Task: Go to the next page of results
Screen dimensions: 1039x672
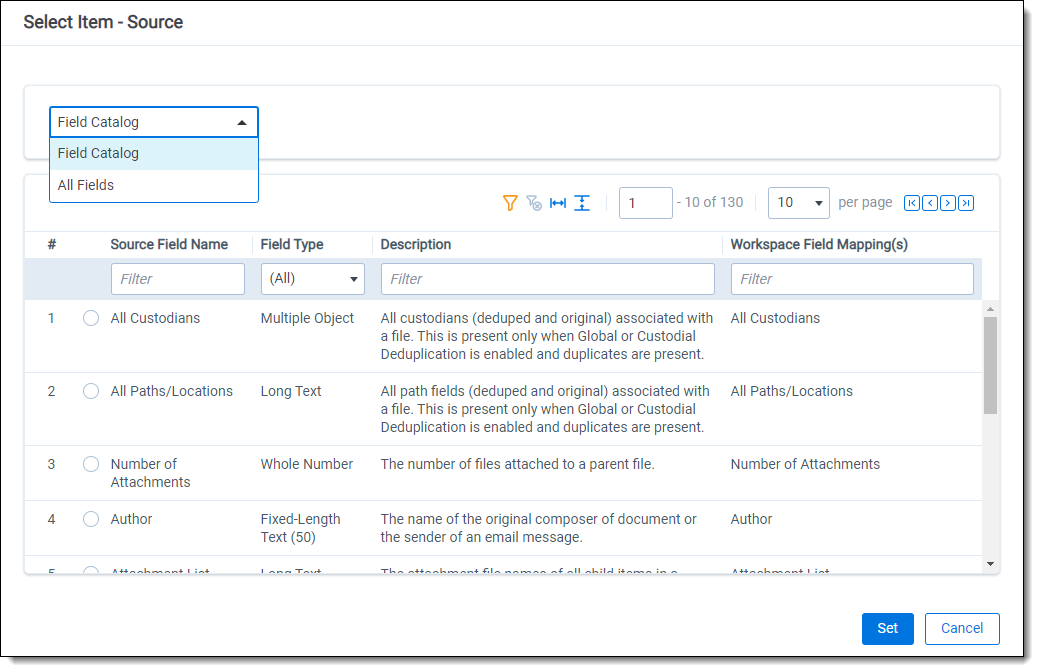Action: 947,203
